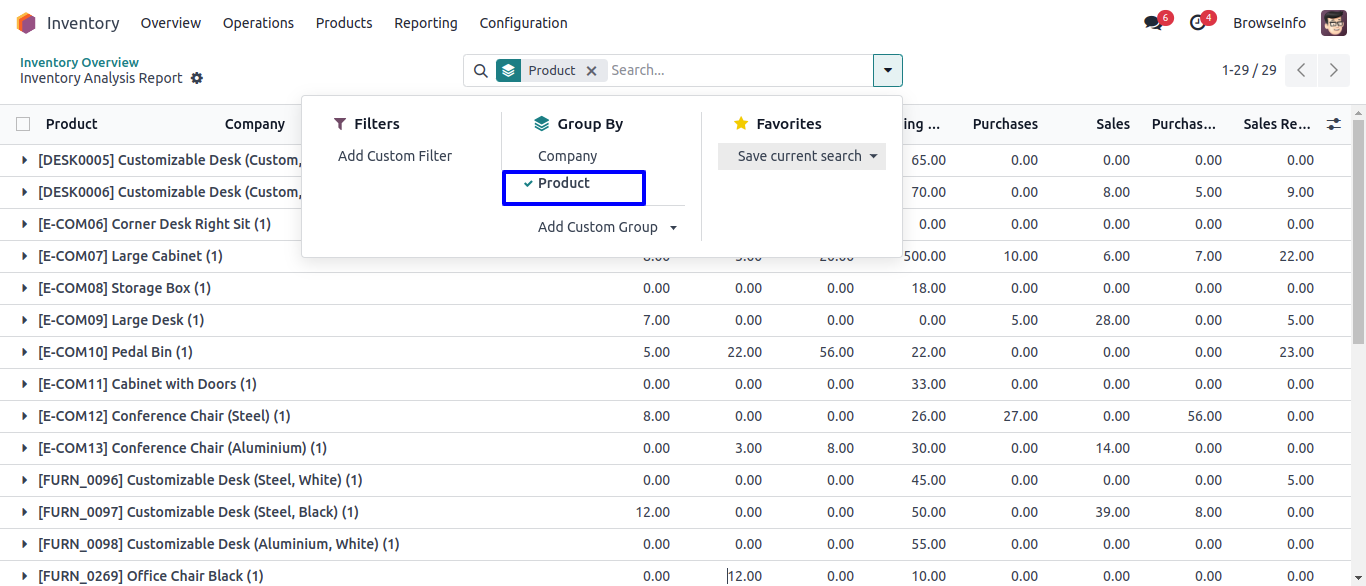This screenshot has height=586, width=1366.
Task: Click the user avatar picture
Action: pos(1333,23)
